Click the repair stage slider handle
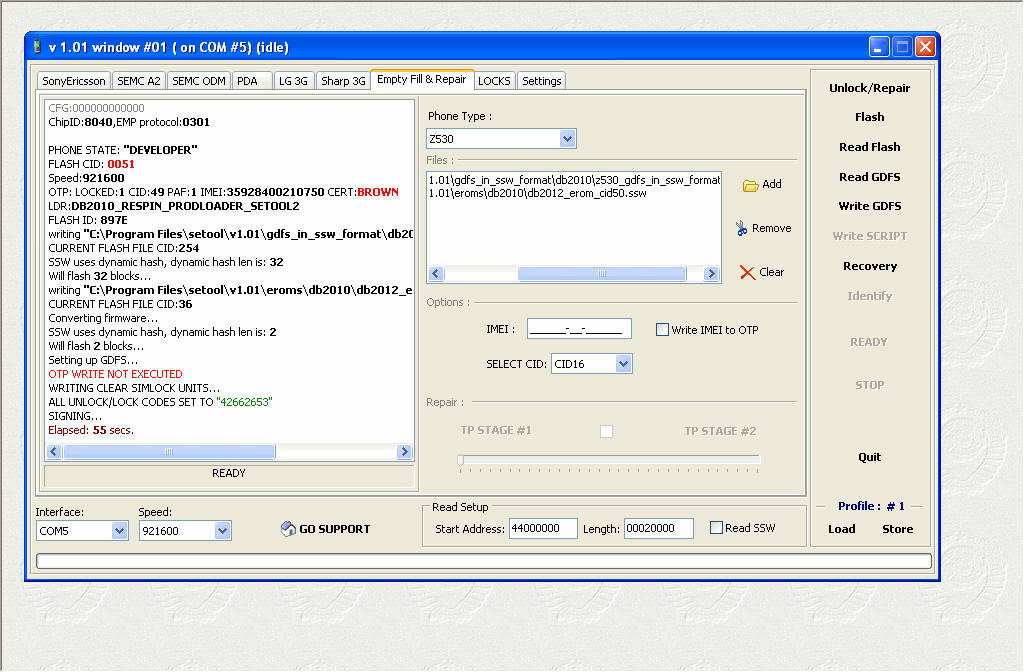1024x672 pixels. [460, 460]
